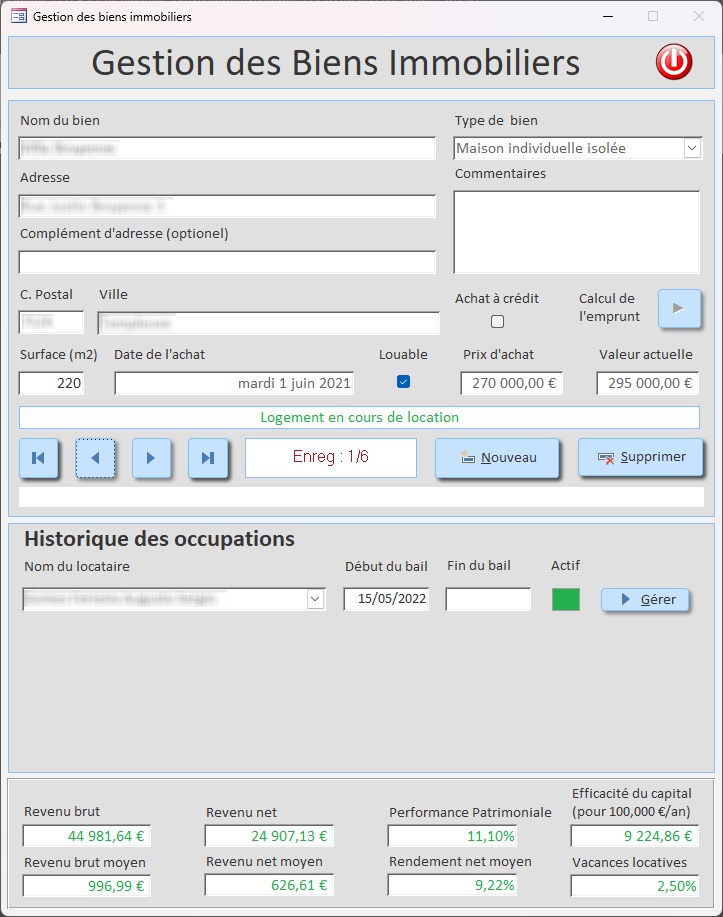Expand the Type de bien dropdown

coord(692,148)
